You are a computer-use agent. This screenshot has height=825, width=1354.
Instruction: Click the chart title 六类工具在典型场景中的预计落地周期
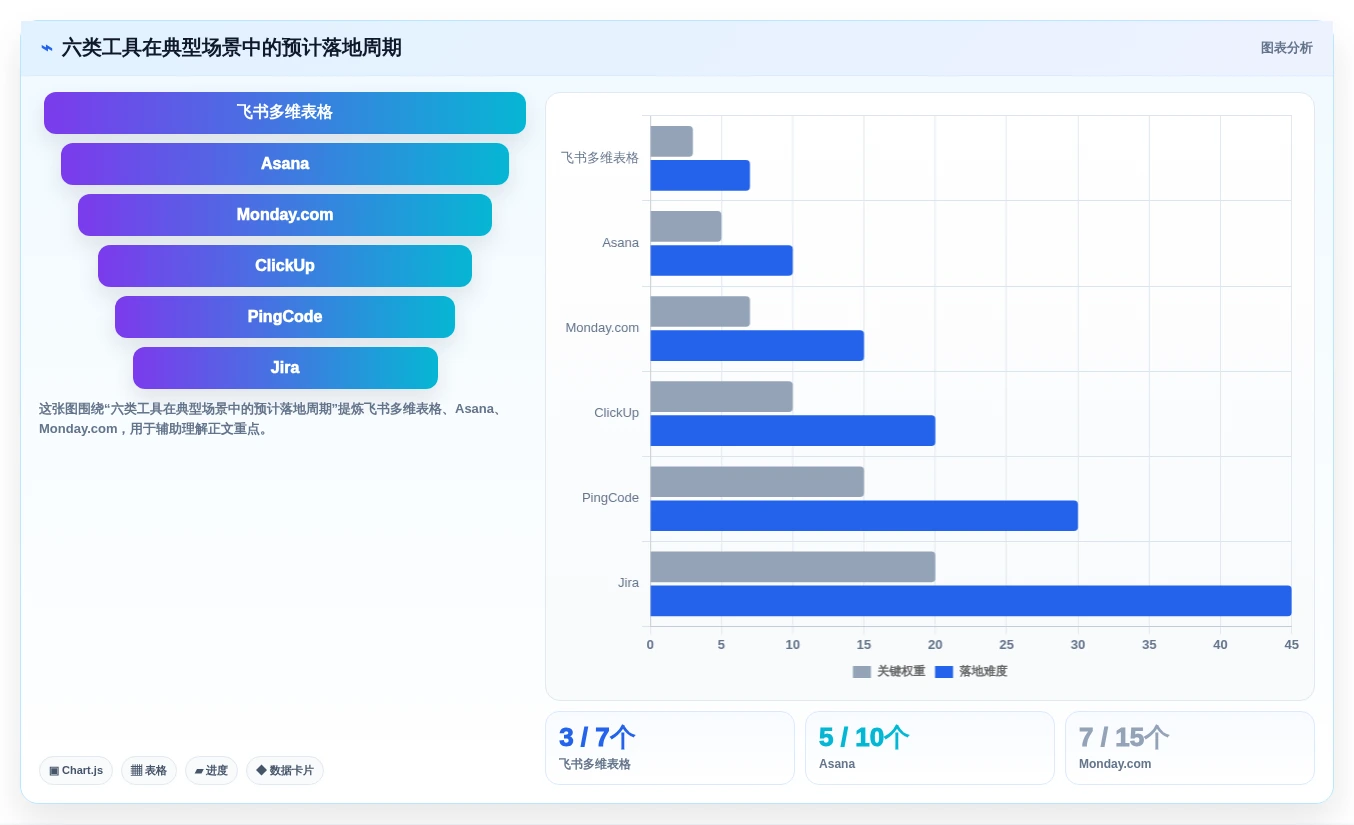pos(232,48)
